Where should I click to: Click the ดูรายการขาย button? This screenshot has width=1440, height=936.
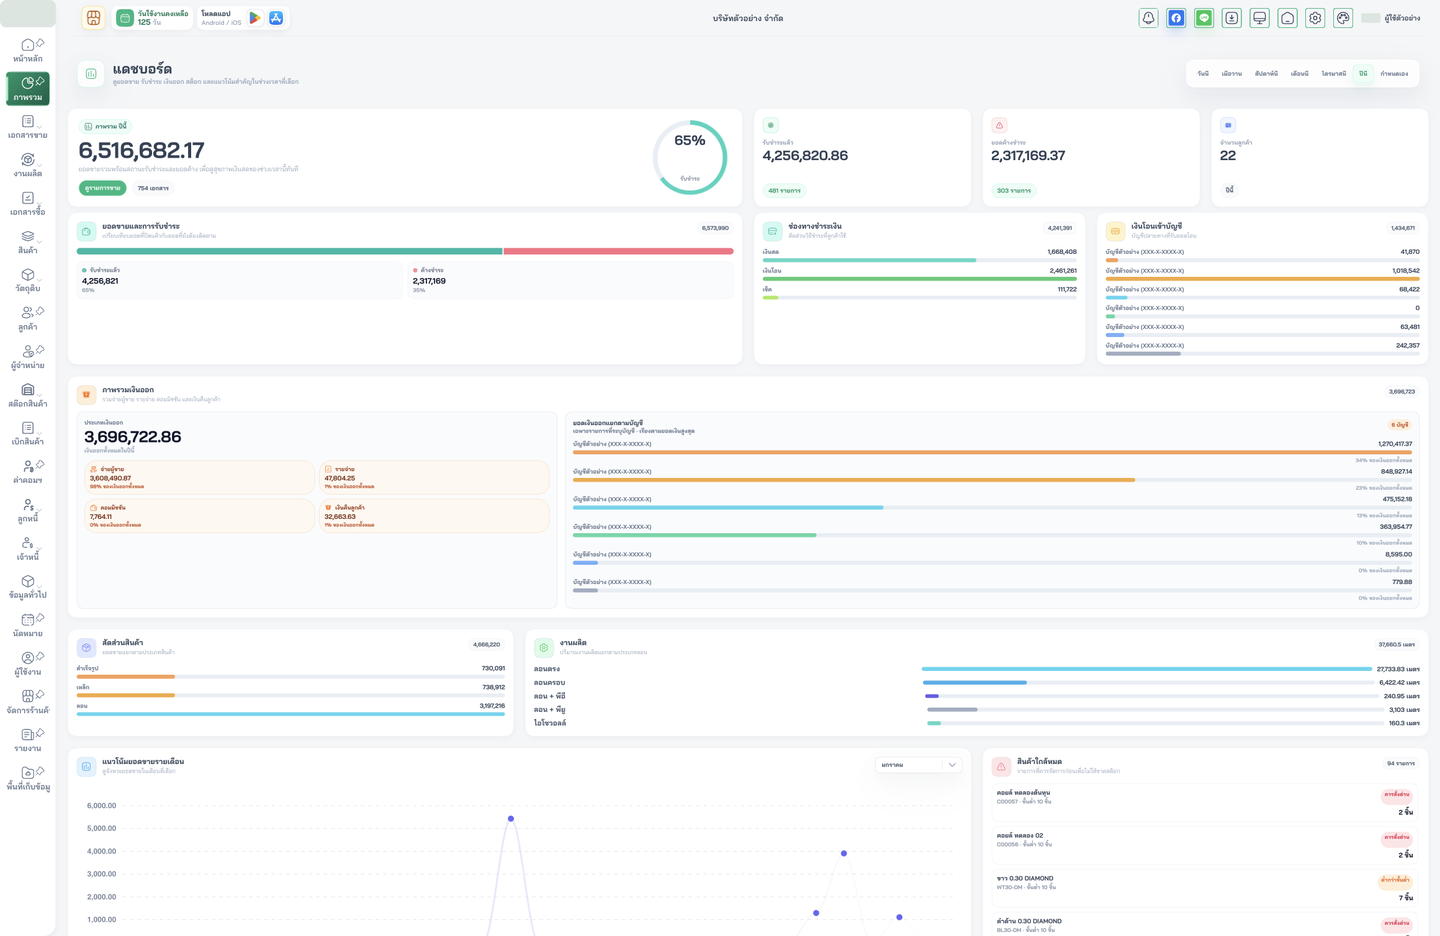103,188
